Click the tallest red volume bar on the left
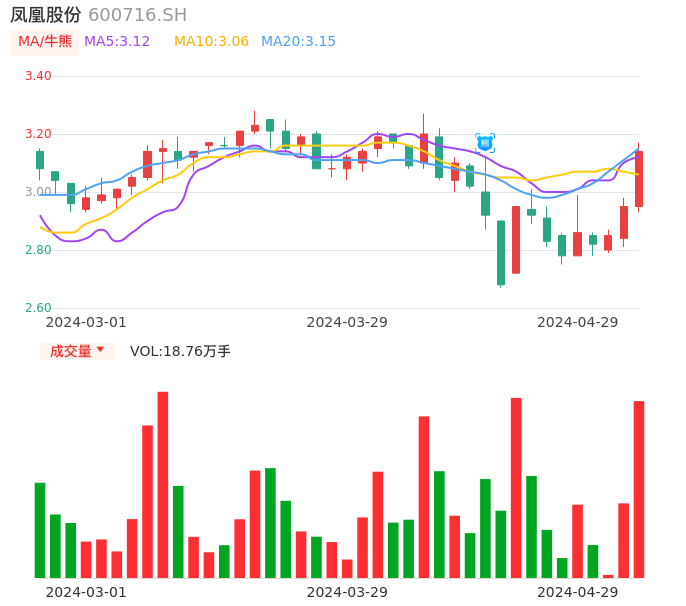Image resolution: width=686 pixels, height=606 pixels. tap(163, 484)
